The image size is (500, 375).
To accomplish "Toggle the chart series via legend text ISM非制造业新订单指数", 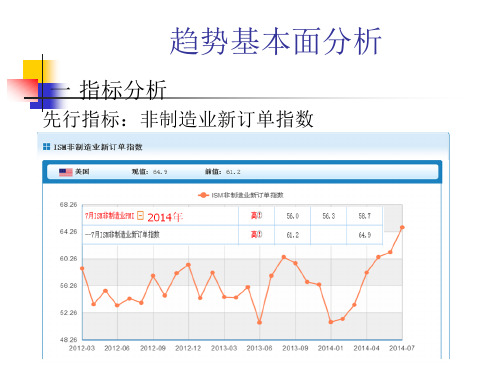I will click(x=247, y=195).
